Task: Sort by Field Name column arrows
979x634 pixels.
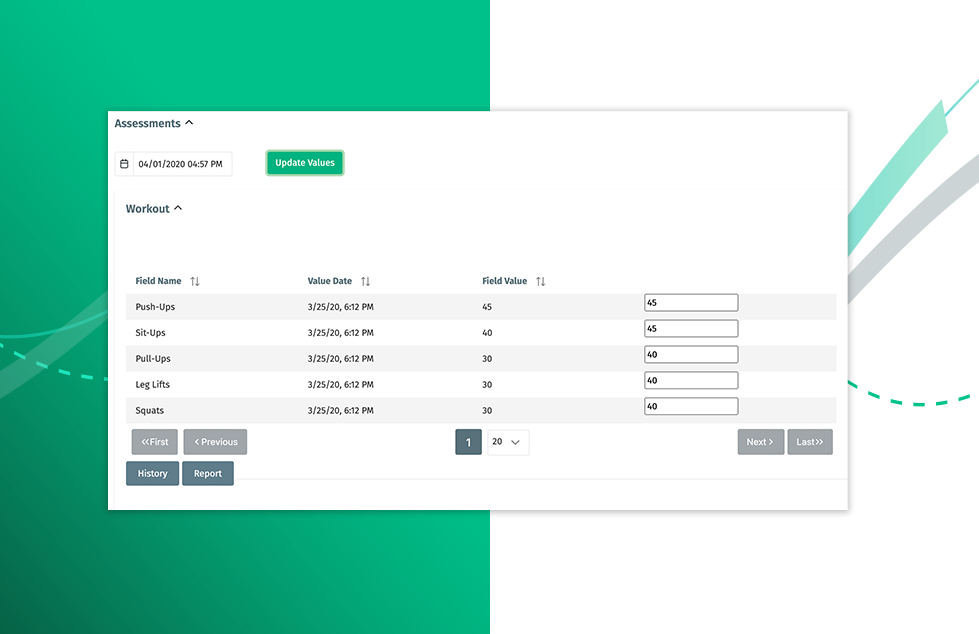Action: pyautogui.click(x=195, y=282)
